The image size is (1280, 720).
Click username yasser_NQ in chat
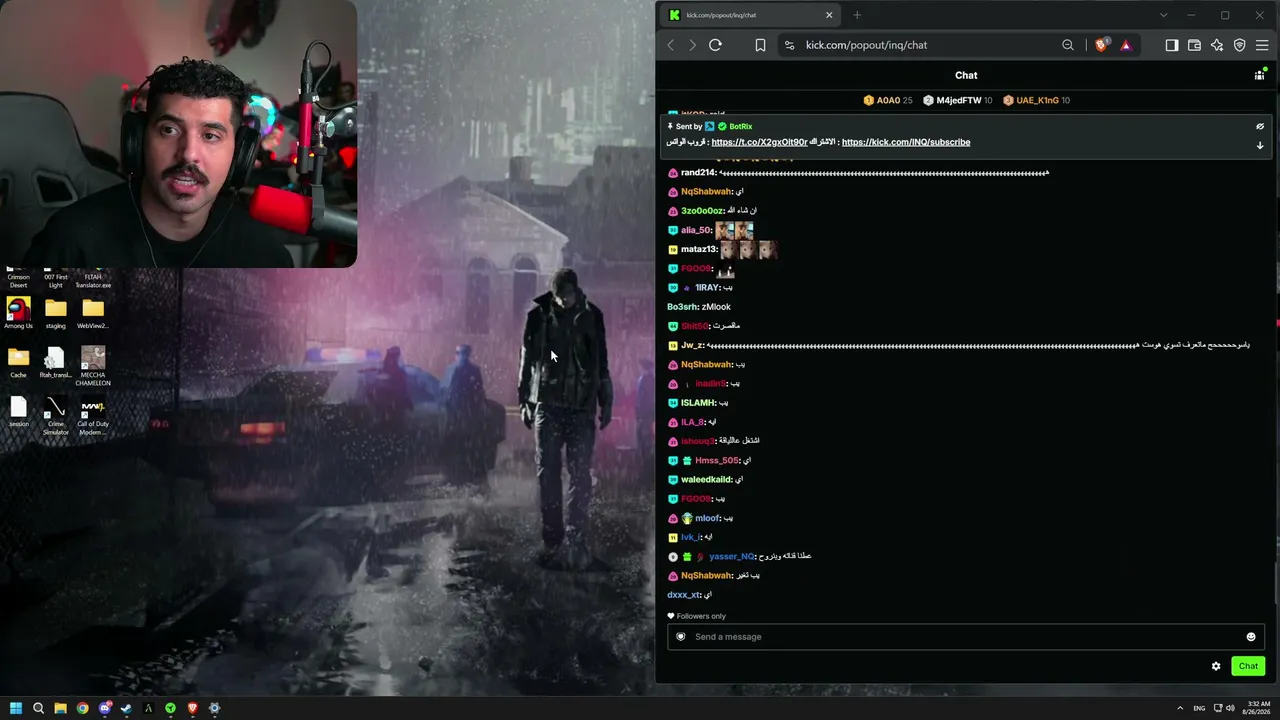click(731, 556)
